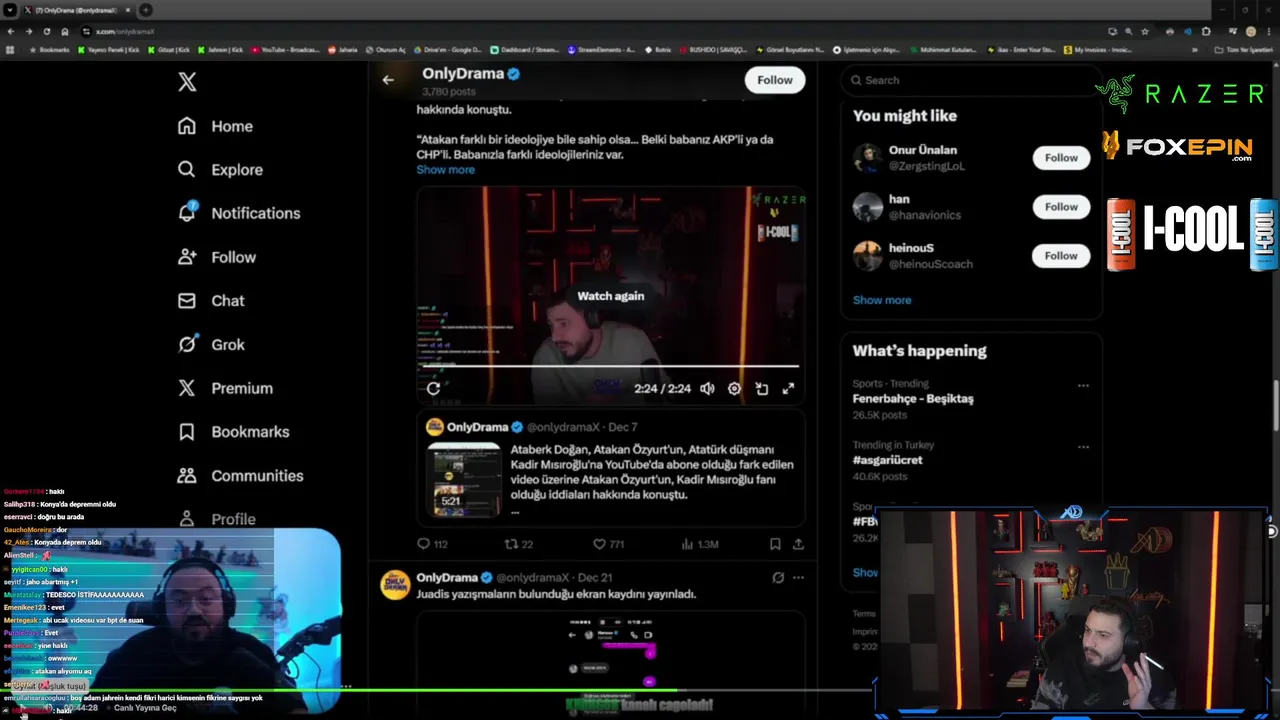View post analytics showing 1.3M views
This screenshot has width=1280, height=720.
[699, 544]
